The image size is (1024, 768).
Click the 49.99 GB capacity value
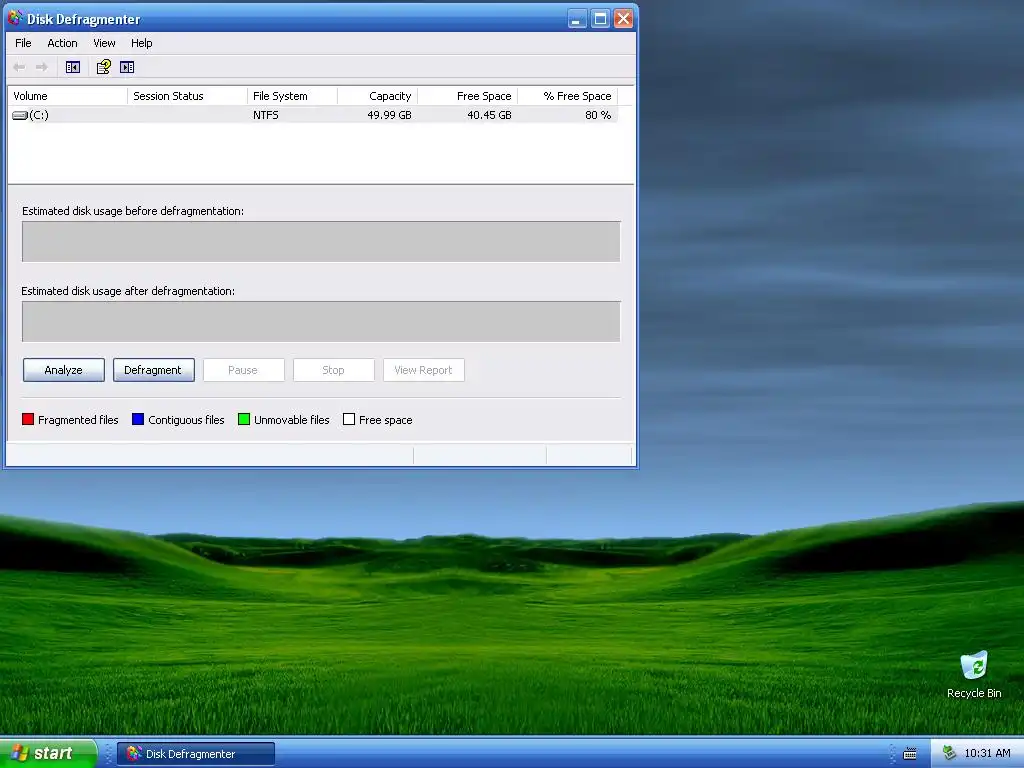389,115
